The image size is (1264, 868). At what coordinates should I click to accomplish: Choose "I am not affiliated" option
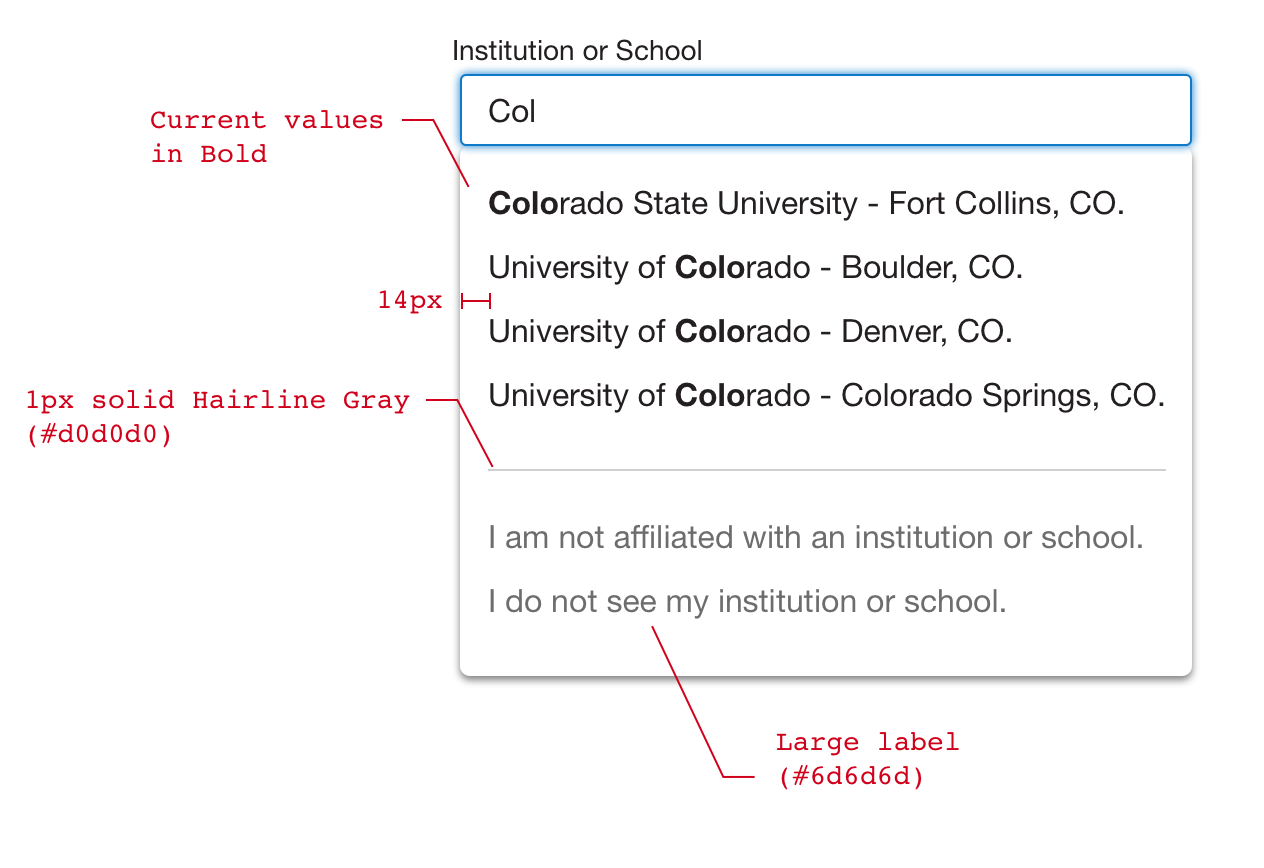(815, 538)
